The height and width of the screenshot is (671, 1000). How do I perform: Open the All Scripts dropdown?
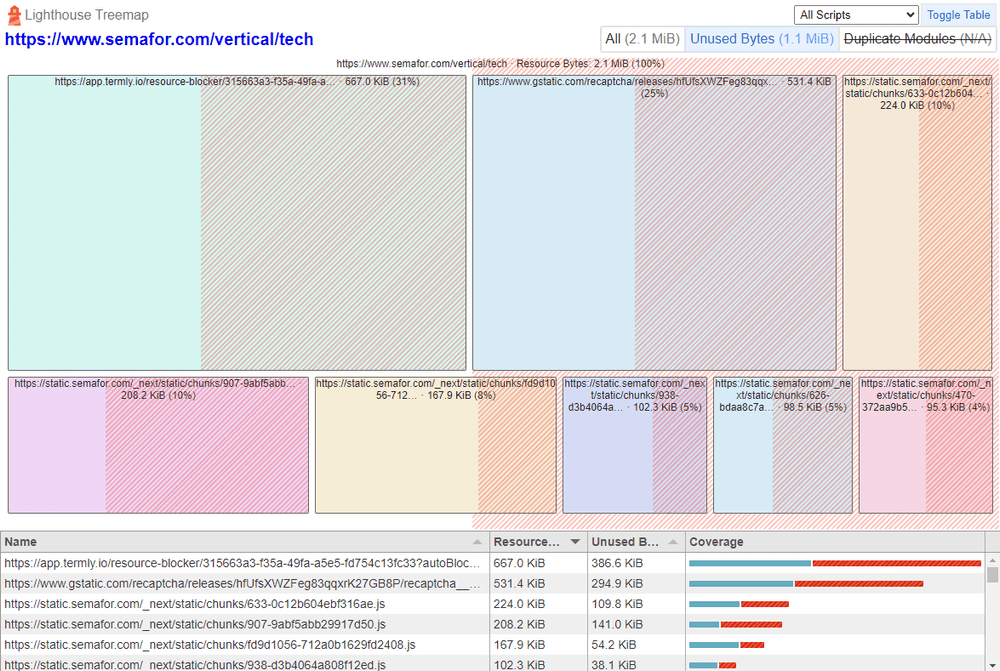856,15
